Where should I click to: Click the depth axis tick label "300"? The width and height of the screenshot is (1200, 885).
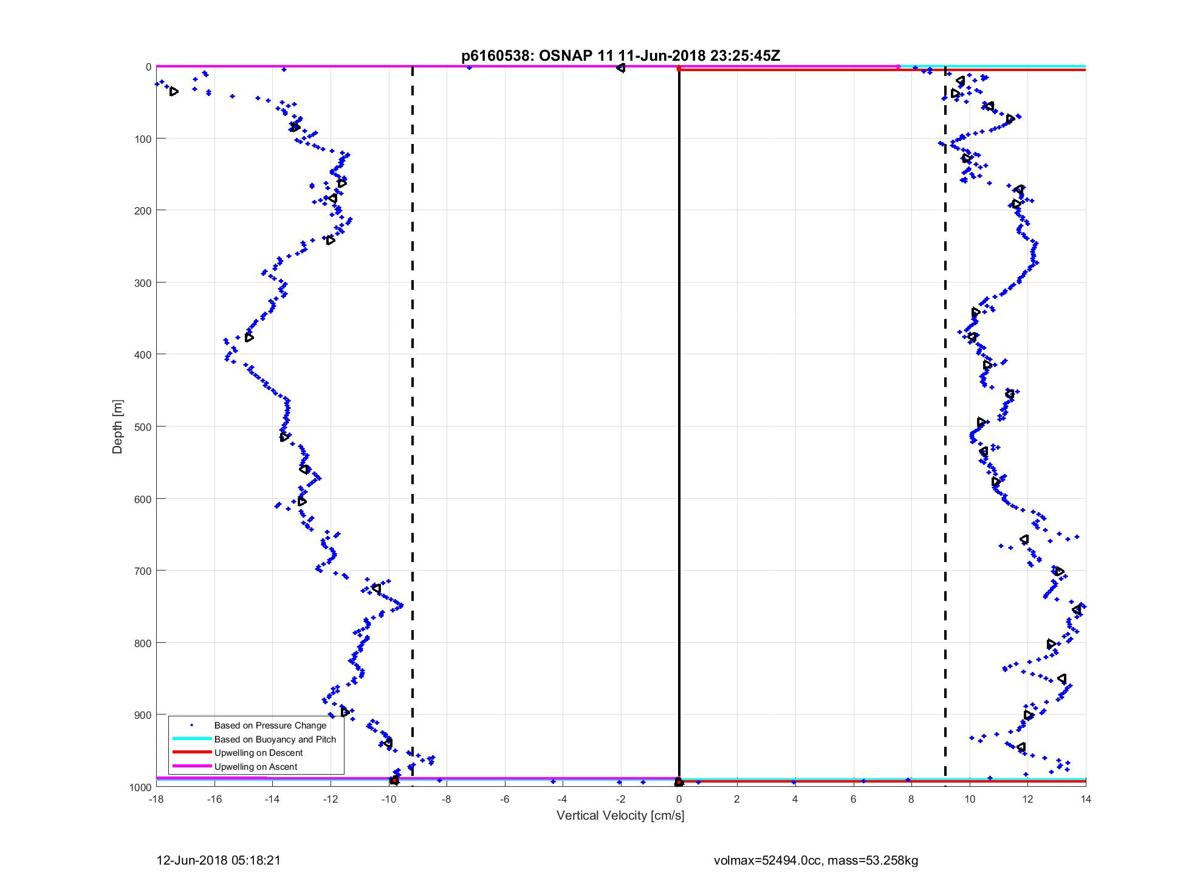(141, 283)
